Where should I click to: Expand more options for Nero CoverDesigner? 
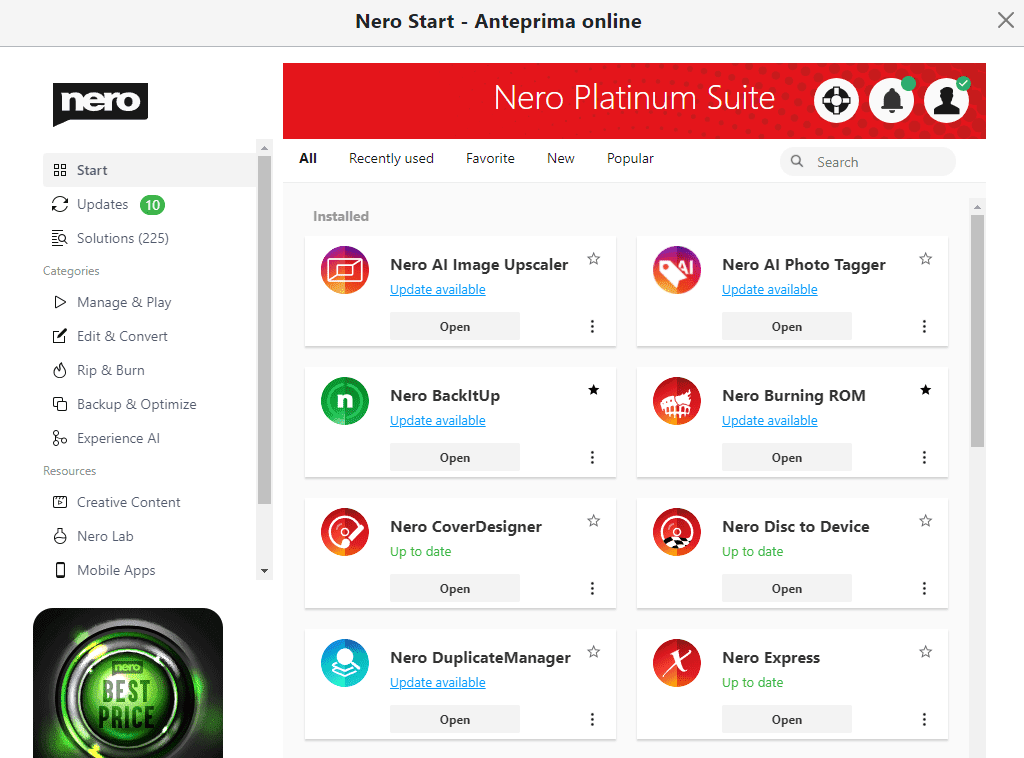click(x=592, y=588)
